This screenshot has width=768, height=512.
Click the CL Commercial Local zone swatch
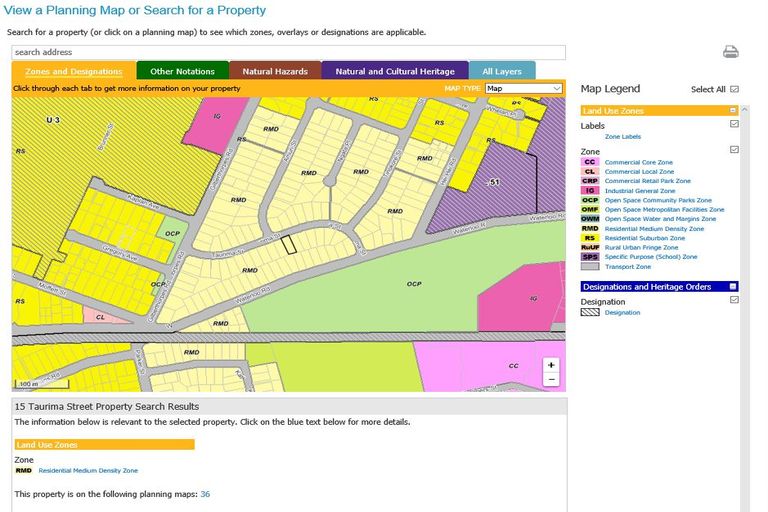(x=590, y=171)
